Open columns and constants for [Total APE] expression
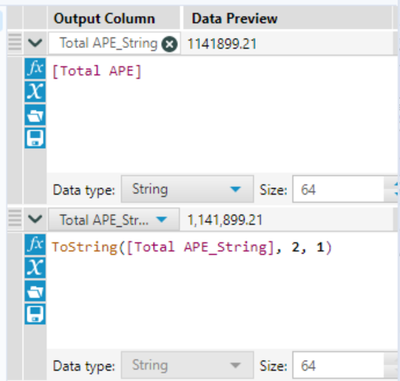 click(x=35, y=92)
